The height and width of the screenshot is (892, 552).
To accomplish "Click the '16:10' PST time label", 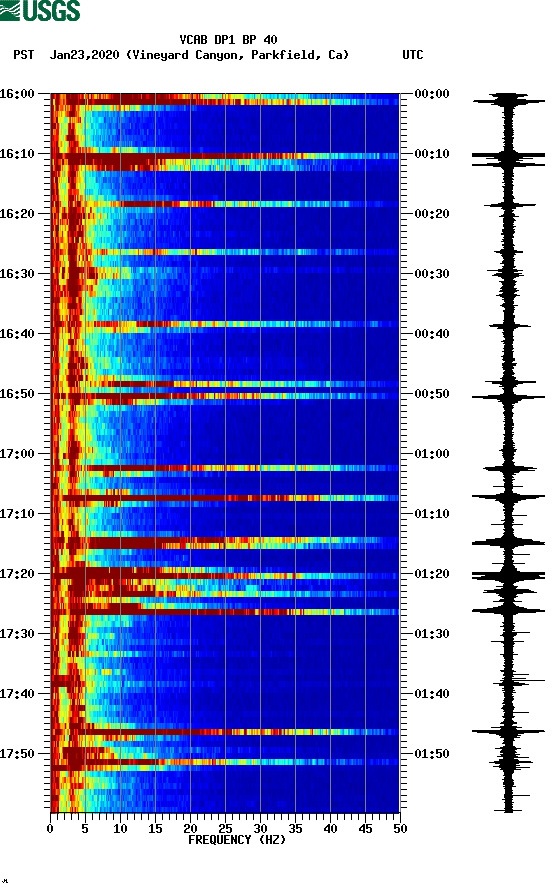I will click(17, 154).
